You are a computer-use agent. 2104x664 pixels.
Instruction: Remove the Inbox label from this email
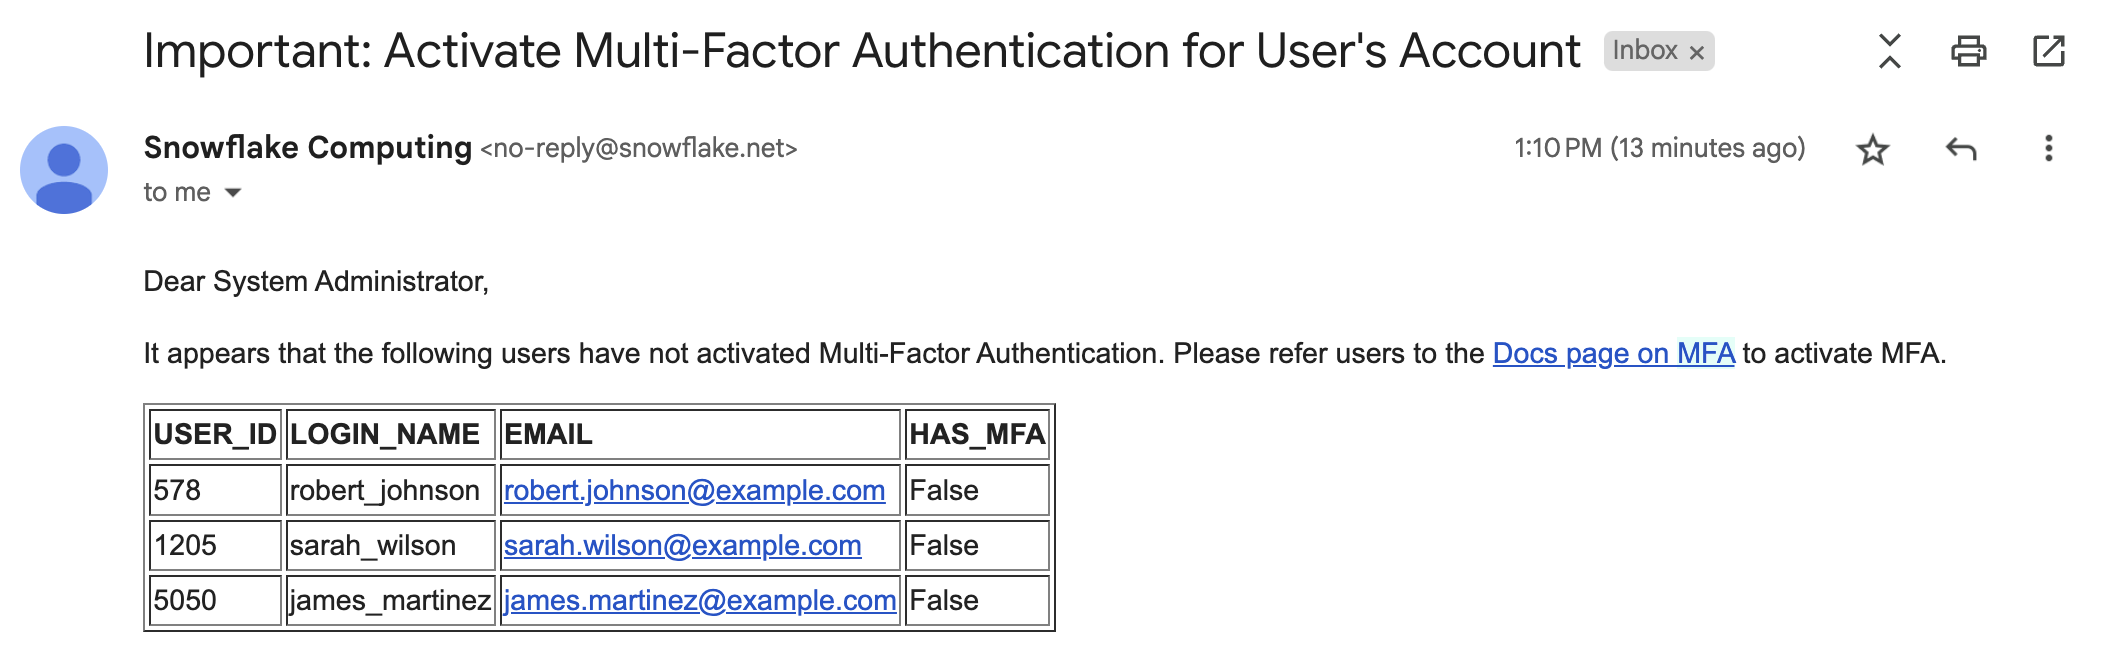tap(1697, 53)
